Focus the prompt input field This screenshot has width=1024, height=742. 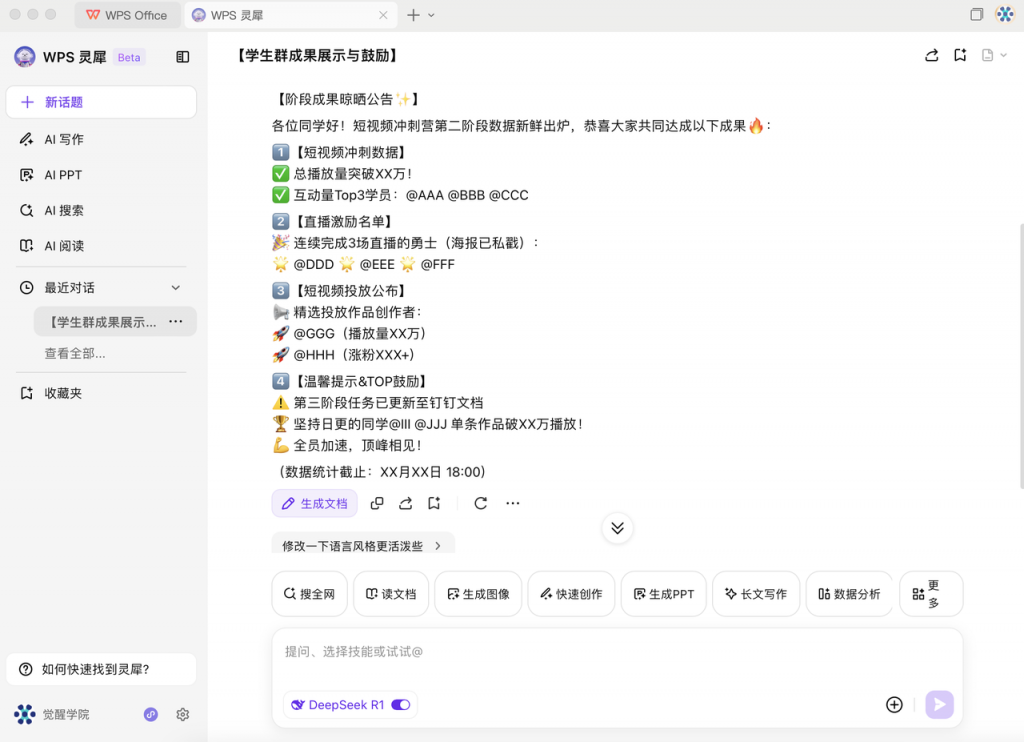point(617,653)
